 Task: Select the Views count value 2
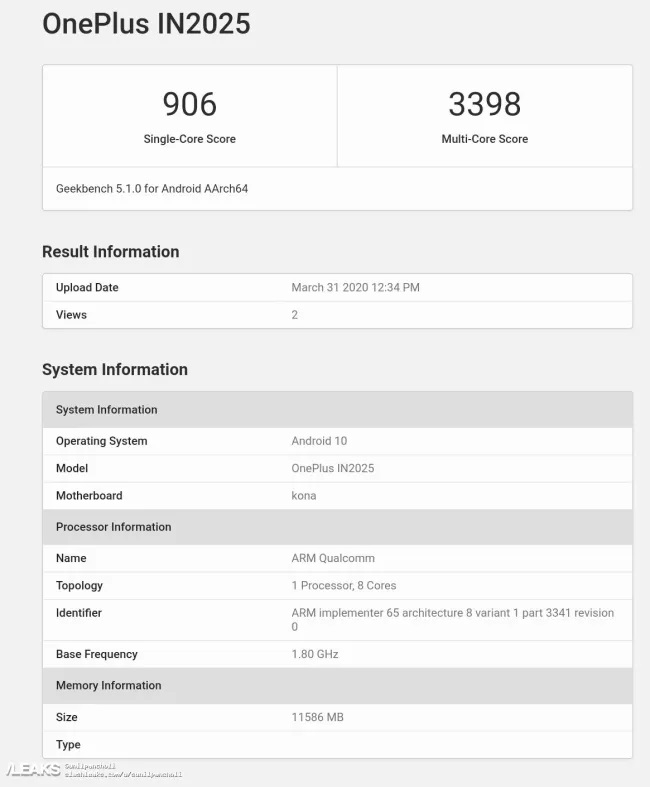coord(295,315)
